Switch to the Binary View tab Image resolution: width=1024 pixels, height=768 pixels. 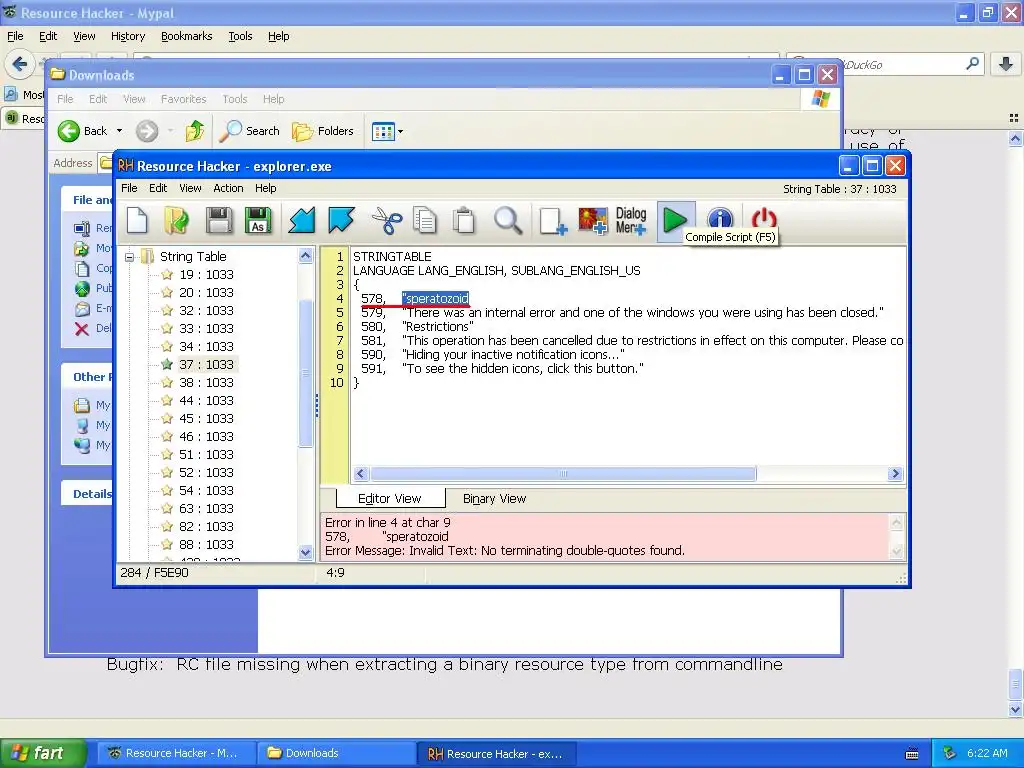point(494,498)
